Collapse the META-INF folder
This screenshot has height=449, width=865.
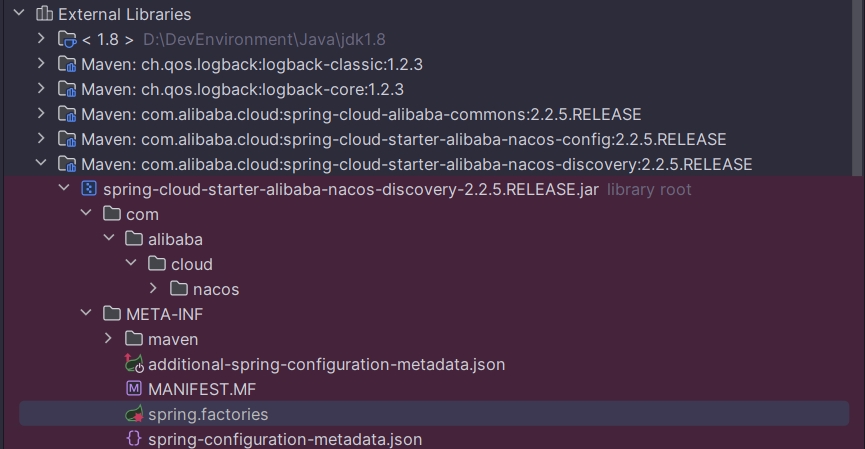pyautogui.click(x=86, y=313)
